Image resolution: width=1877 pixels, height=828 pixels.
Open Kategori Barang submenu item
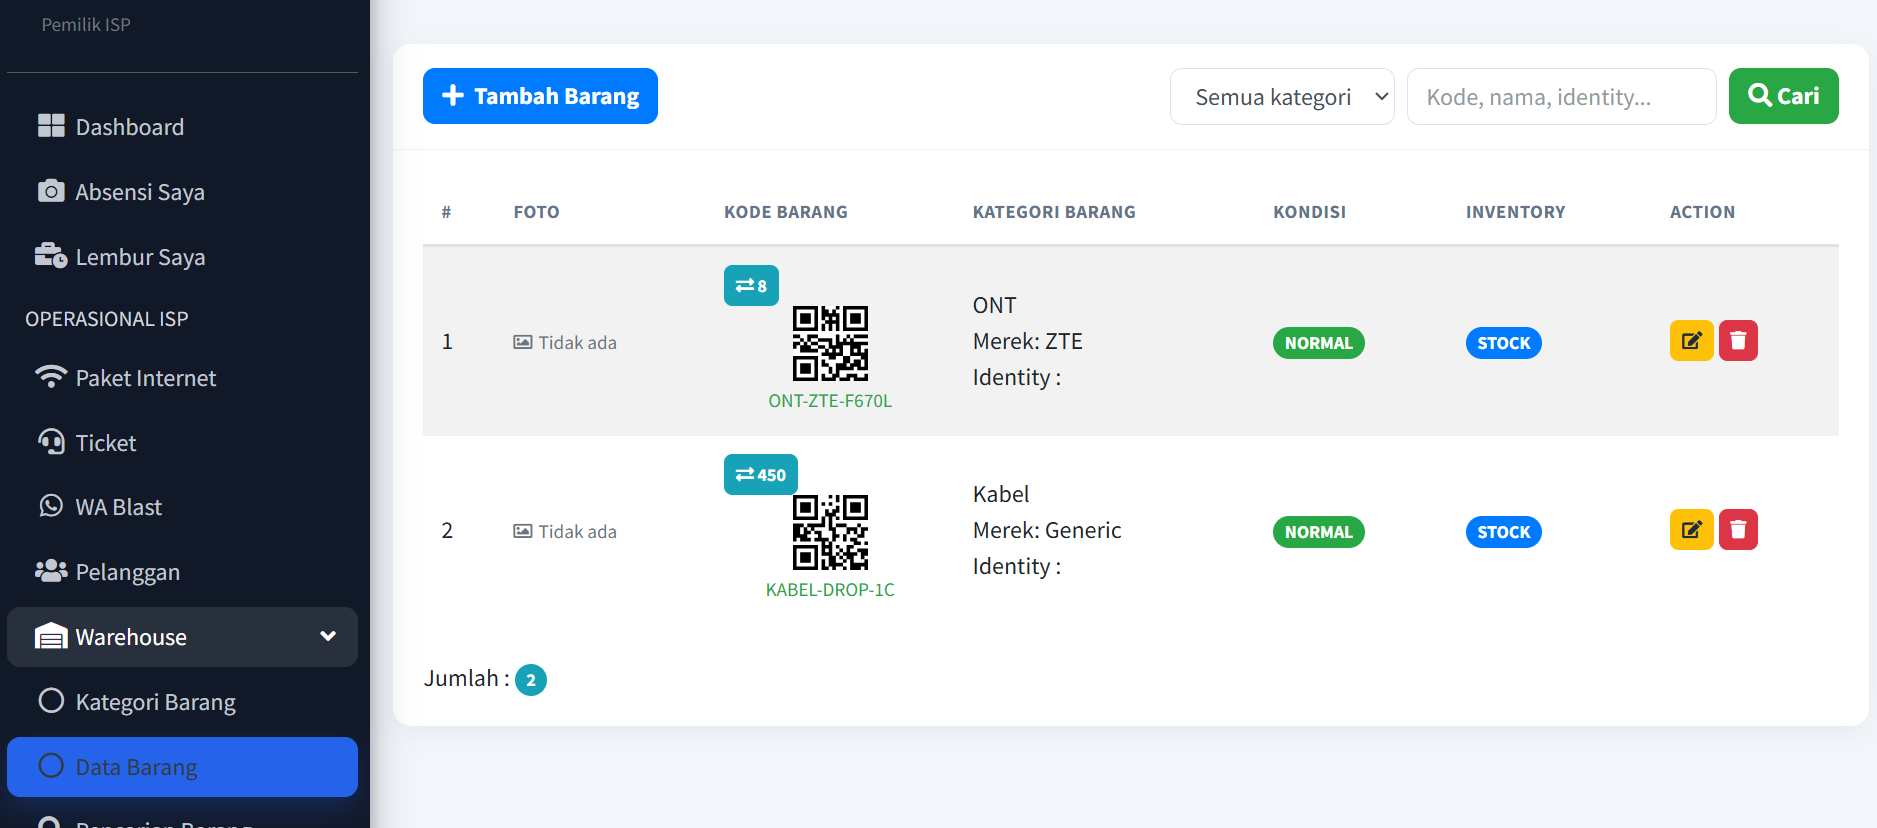[182, 702]
